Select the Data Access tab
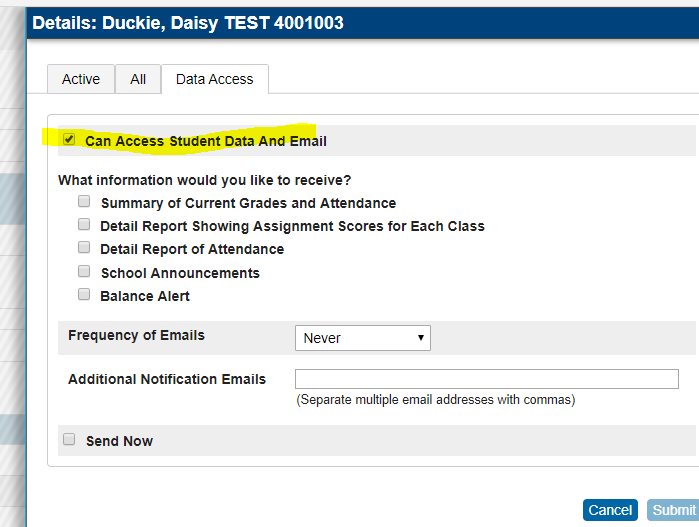This screenshot has height=527, width=699. (214, 79)
